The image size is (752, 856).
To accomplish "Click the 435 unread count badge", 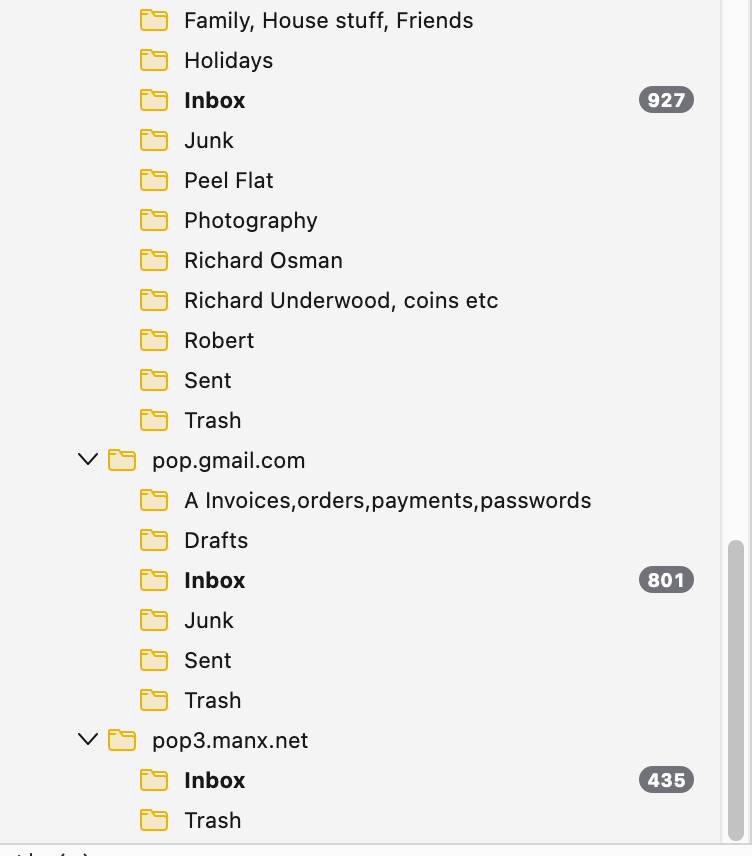I will pyautogui.click(x=666, y=780).
